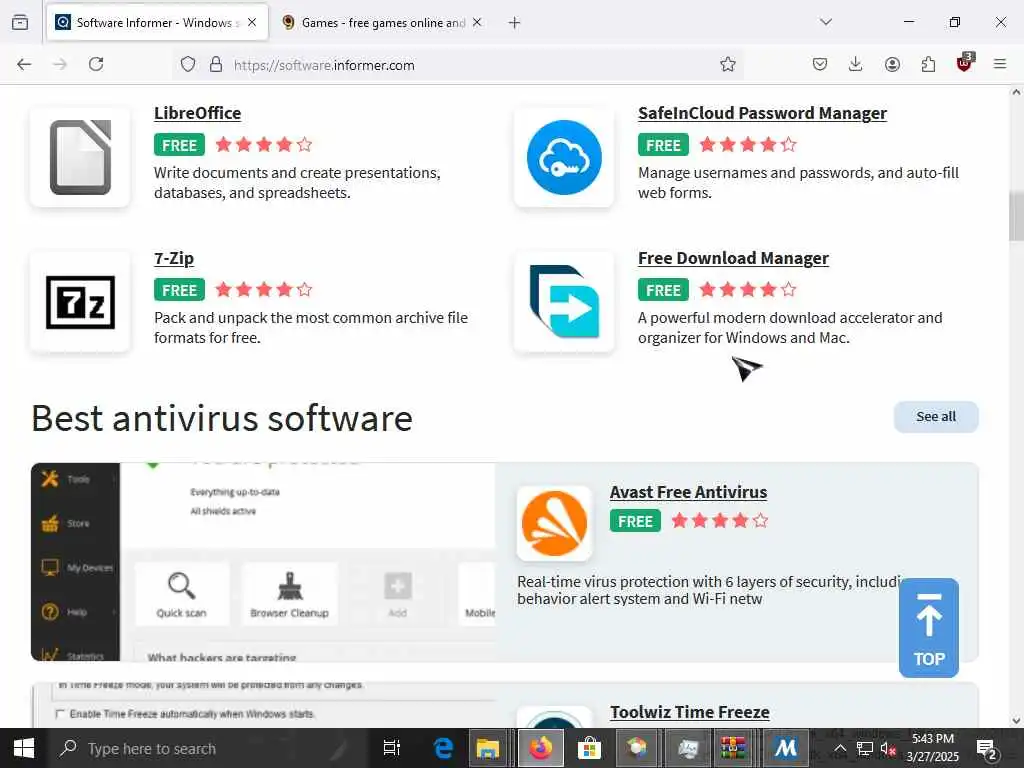Open the Free Download Manager link

(x=733, y=258)
